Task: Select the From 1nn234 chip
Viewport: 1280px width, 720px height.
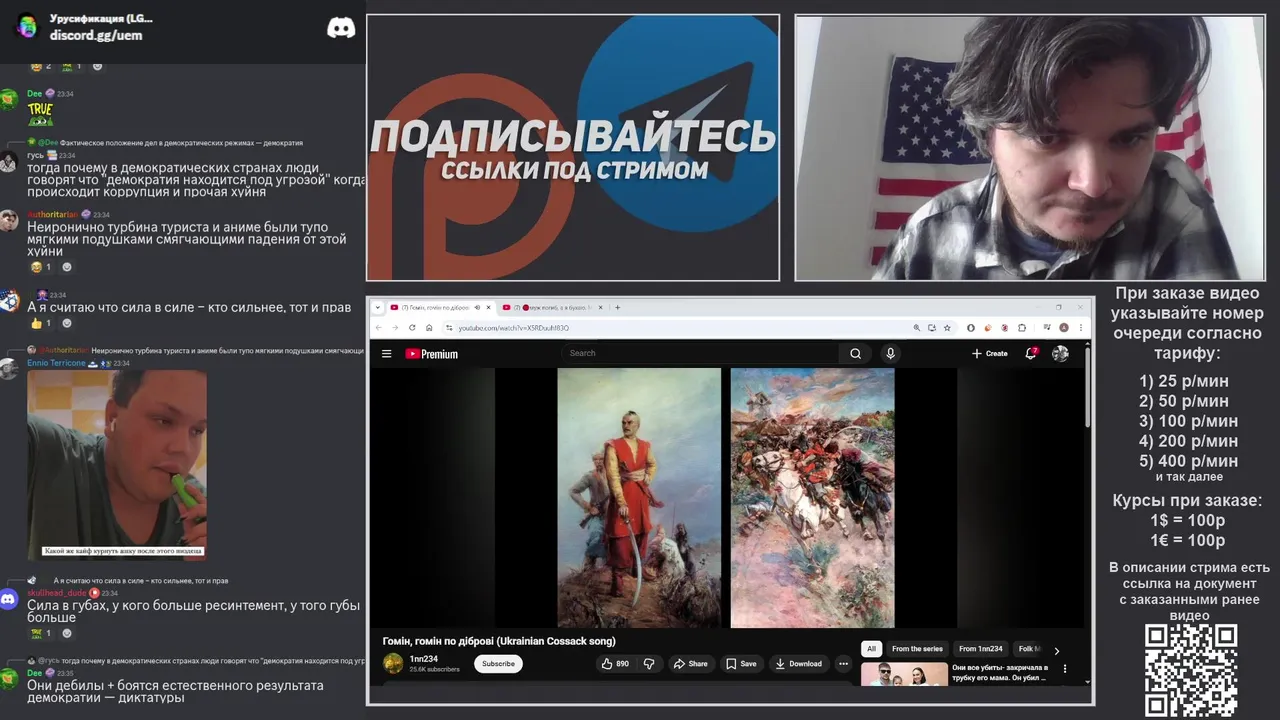Action: (x=981, y=649)
